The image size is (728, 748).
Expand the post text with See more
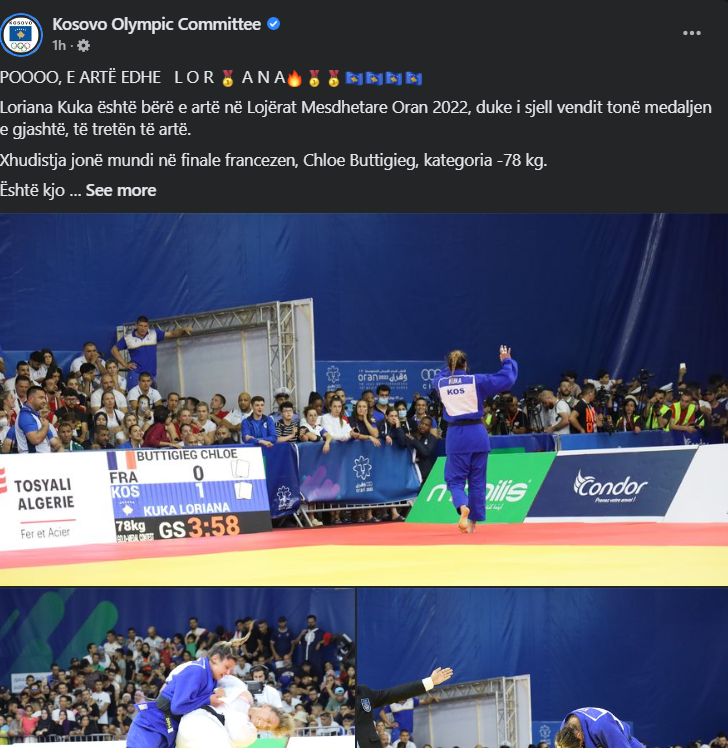(121, 190)
